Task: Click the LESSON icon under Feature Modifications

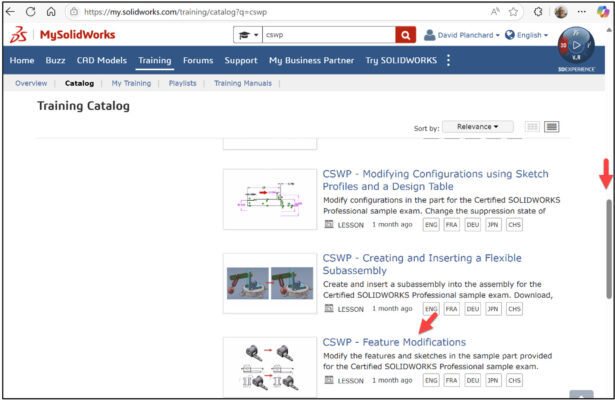Action: coord(329,380)
